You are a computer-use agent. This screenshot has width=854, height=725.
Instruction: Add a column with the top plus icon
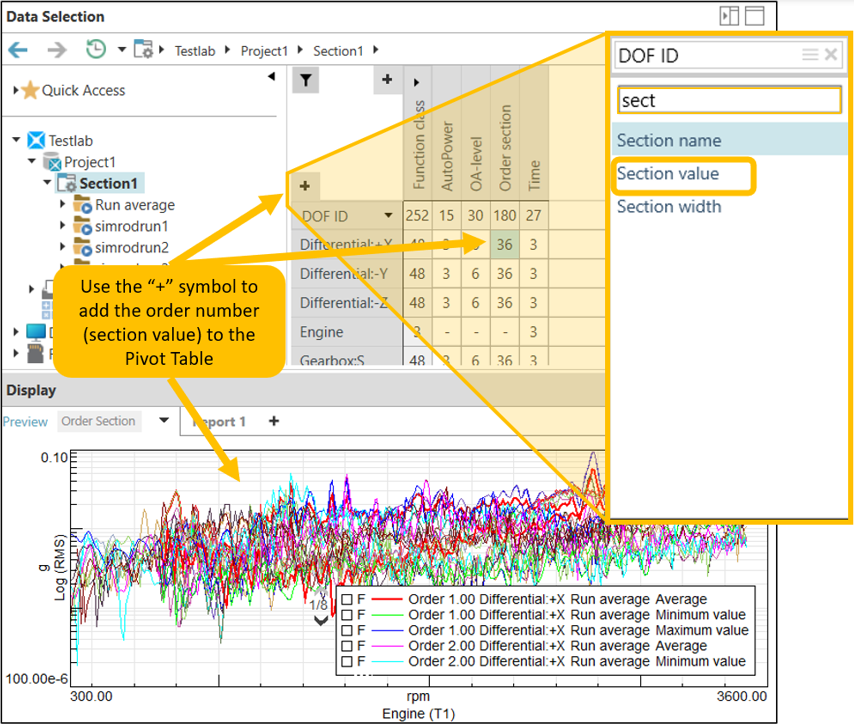point(387,80)
